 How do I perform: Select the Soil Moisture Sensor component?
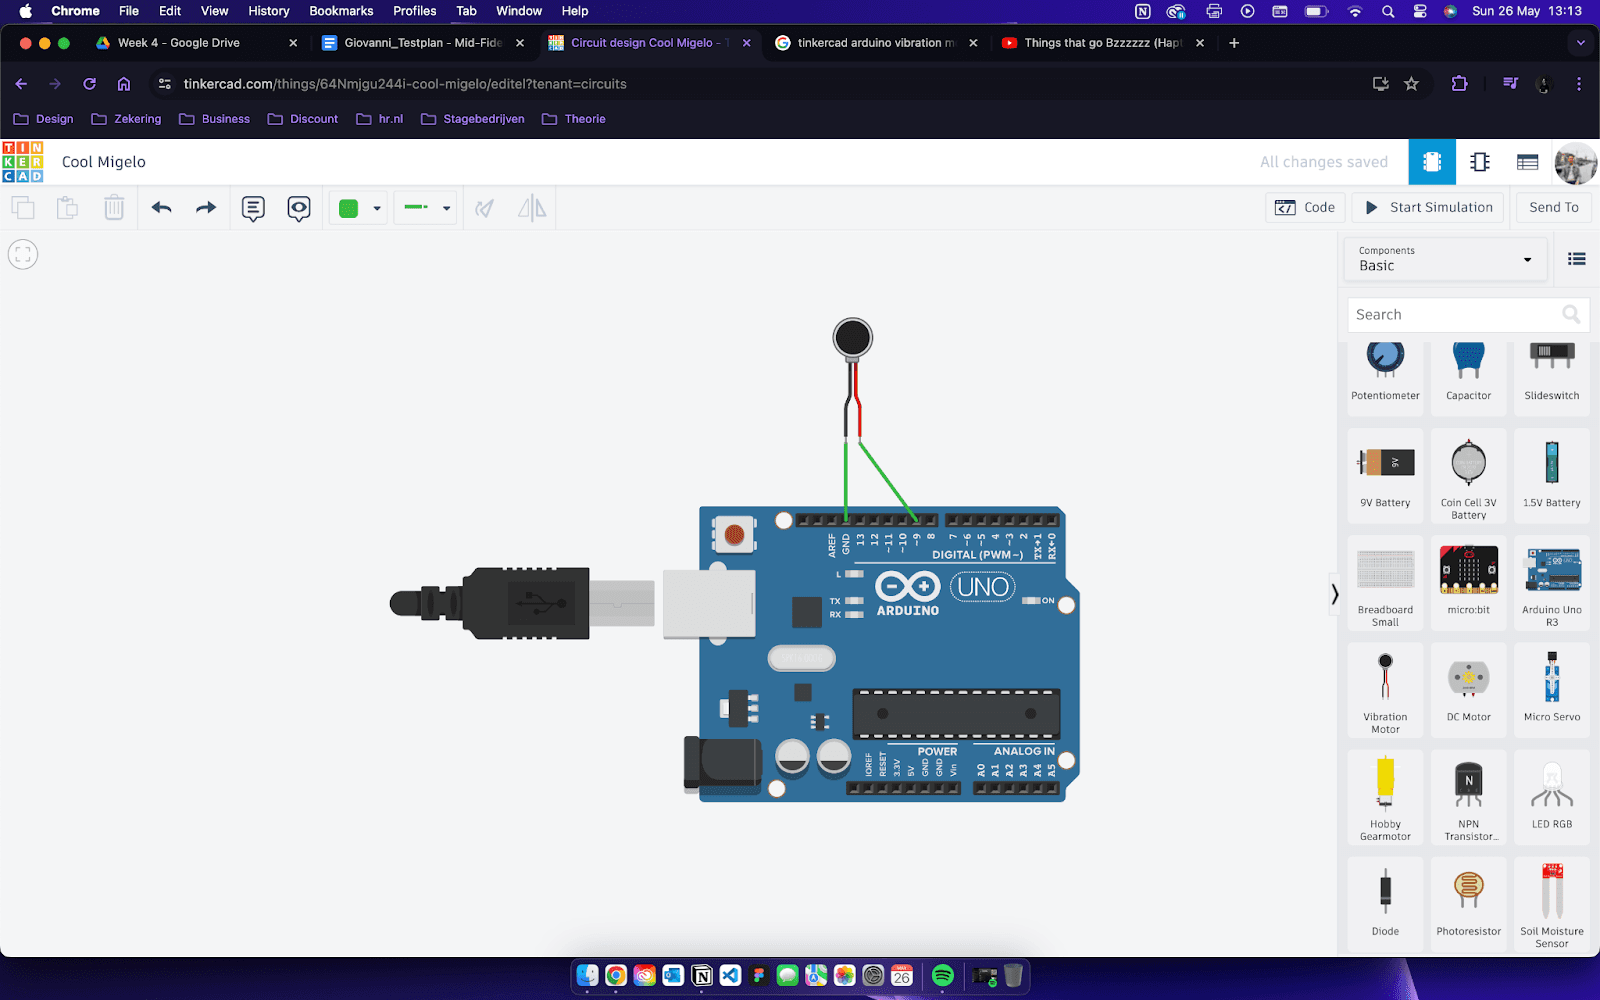coord(1552,903)
